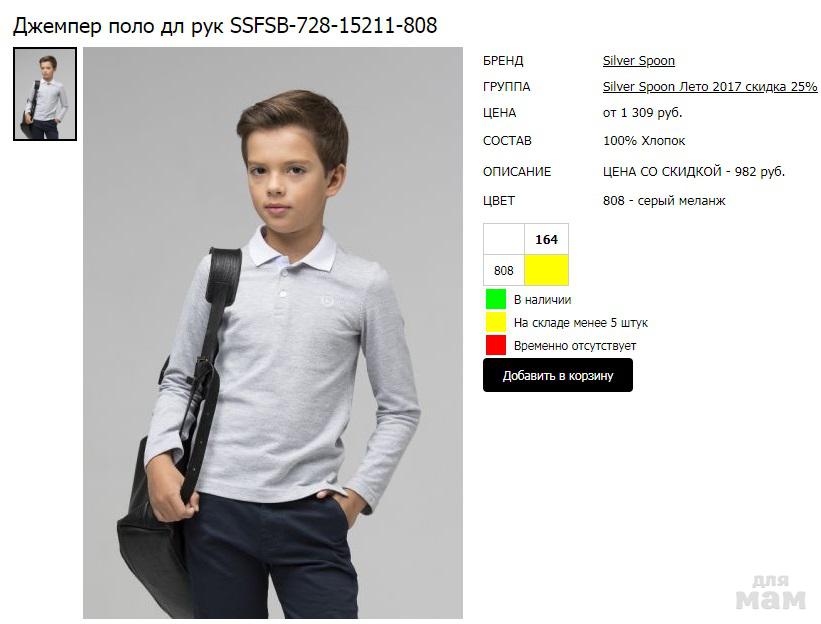The width and height of the screenshot is (821, 624).
Task: Click the Добавить в корзину button
Action: [558, 375]
